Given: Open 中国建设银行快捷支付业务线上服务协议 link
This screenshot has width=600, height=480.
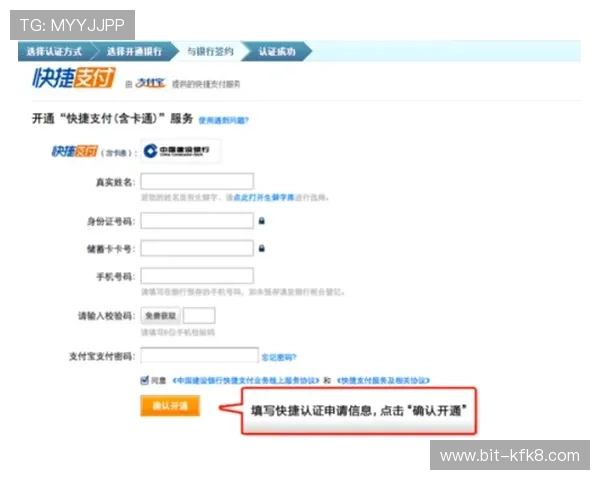Looking at the screenshot, I should (245, 380).
